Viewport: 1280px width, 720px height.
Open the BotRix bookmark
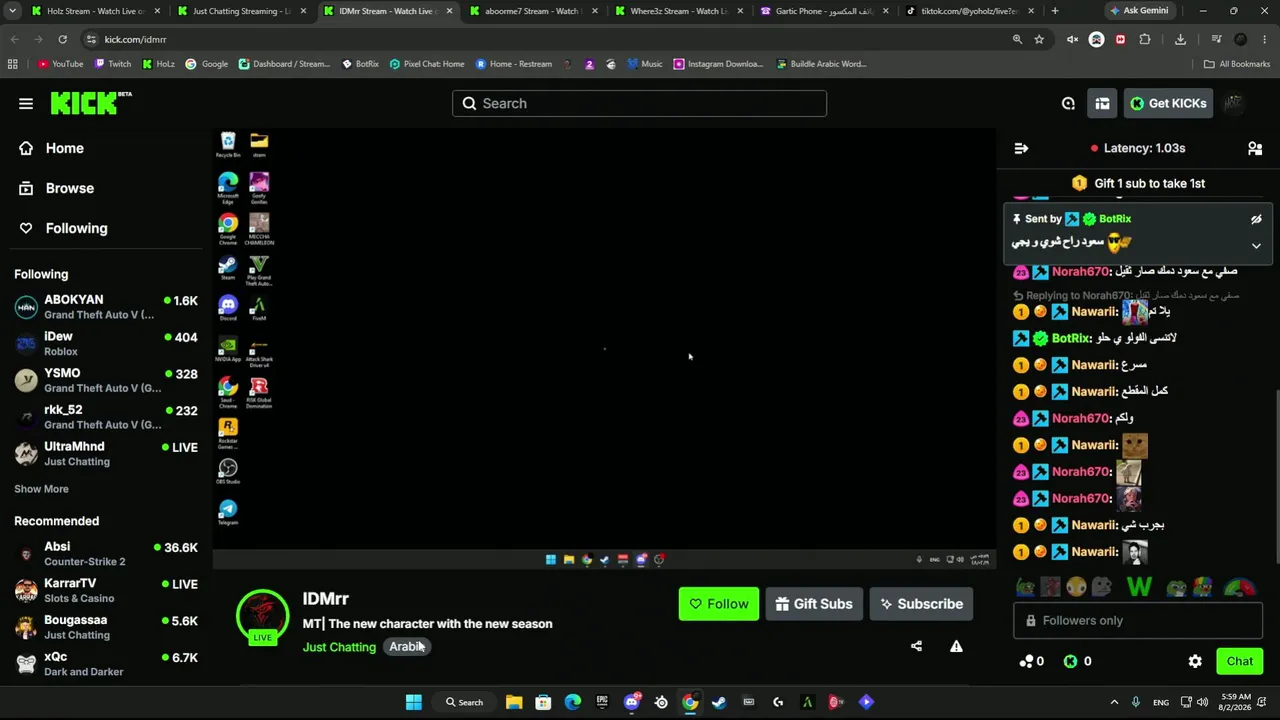pos(360,64)
